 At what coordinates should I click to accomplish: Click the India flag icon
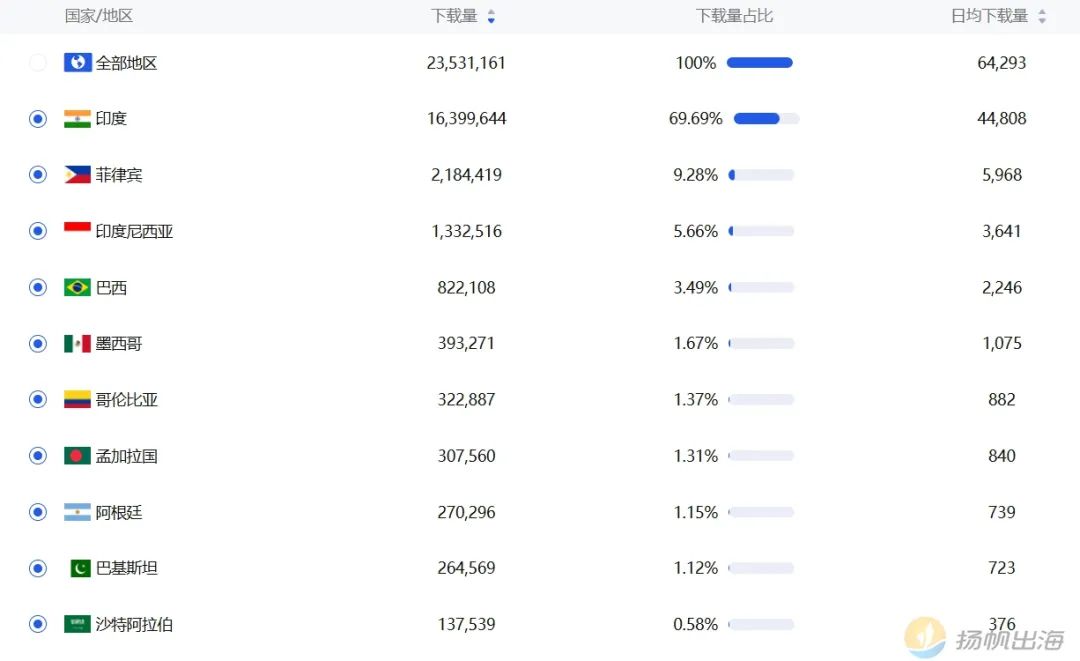pyautogui.click(x=77, y=119)
